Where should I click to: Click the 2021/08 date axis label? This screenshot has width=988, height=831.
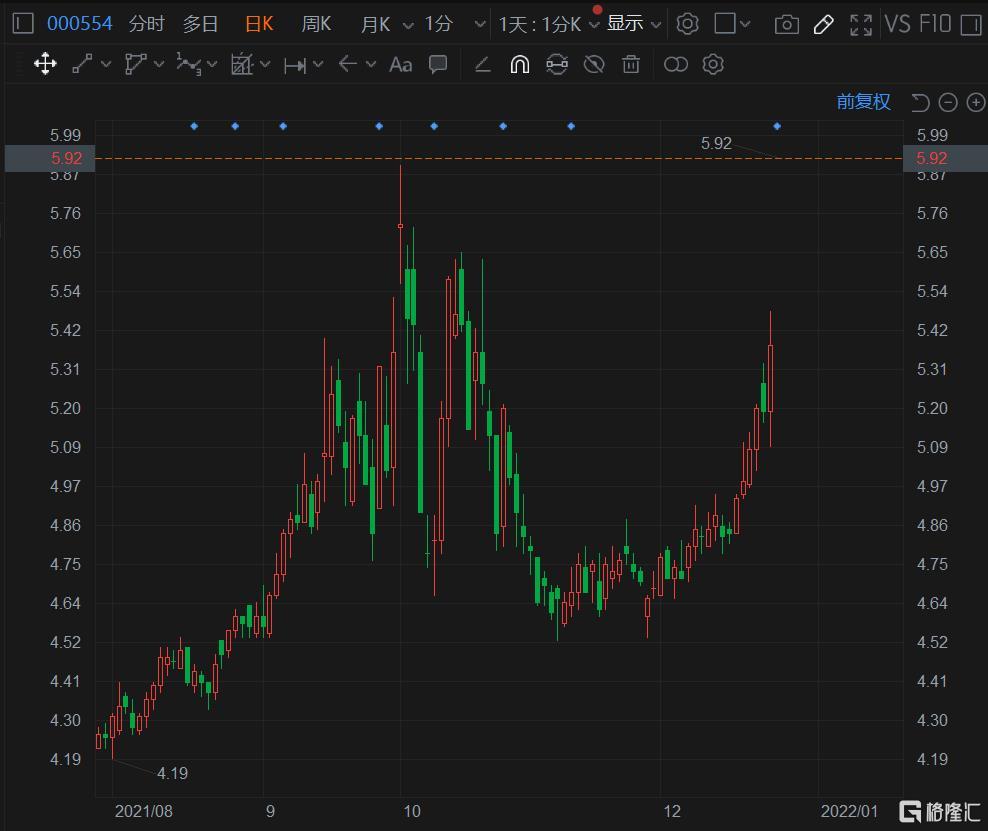pyautogui.click(x=144, y=811)
